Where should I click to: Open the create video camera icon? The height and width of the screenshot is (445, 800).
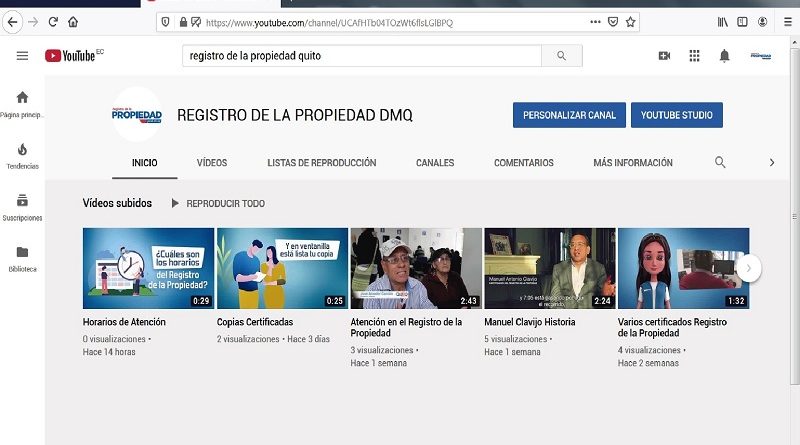[x=664, y=56]
